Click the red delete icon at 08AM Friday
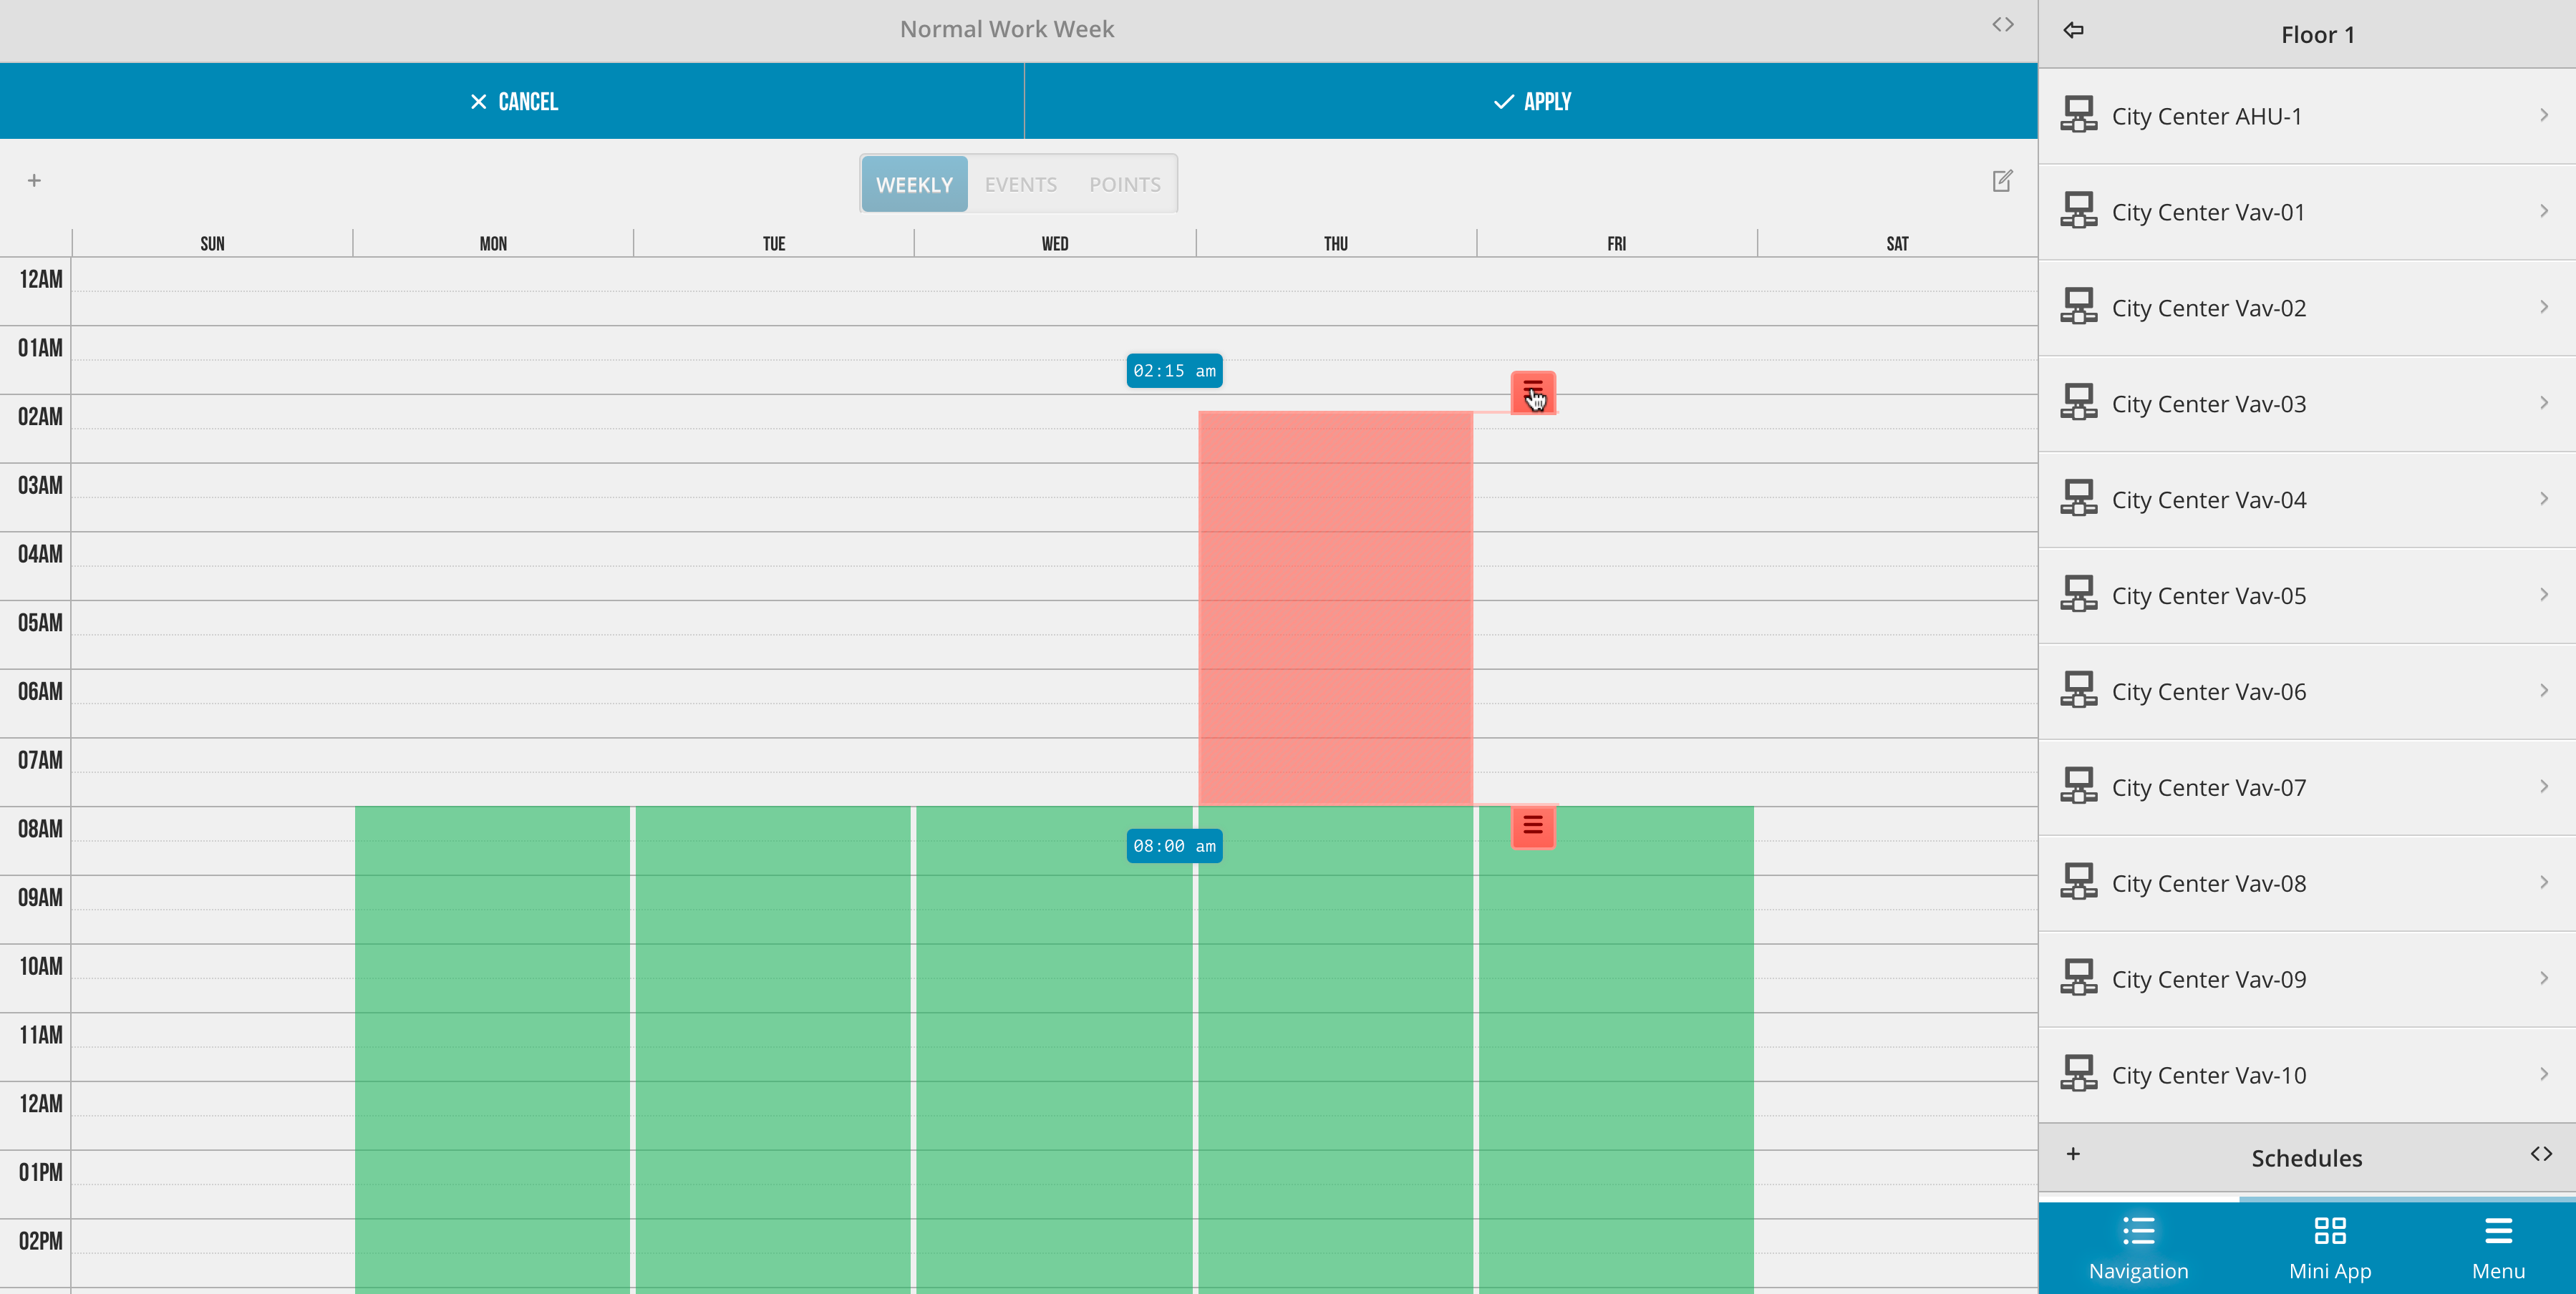 [x=1533, y=825]
